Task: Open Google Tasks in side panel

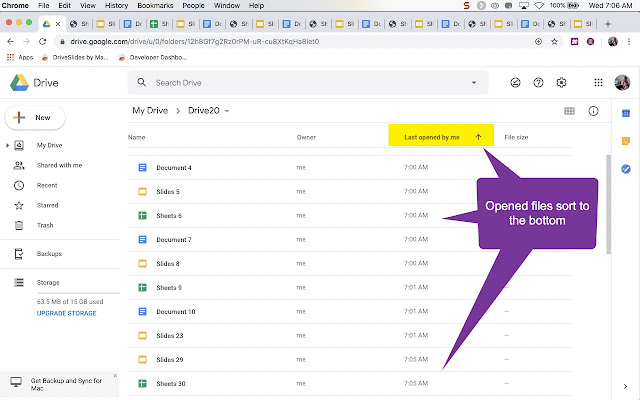Action: [625, 168]
